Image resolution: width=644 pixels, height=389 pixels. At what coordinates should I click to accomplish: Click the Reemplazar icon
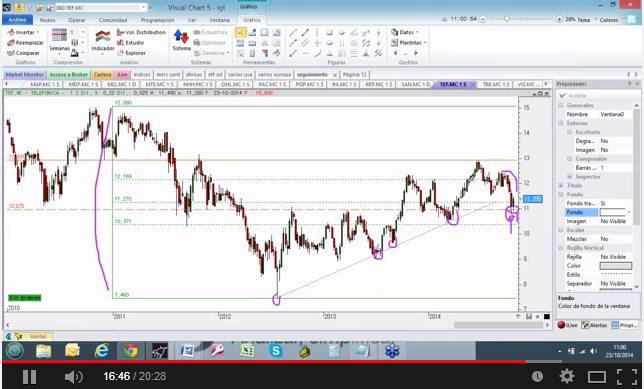pyautogui.click(x=11, y=43)
